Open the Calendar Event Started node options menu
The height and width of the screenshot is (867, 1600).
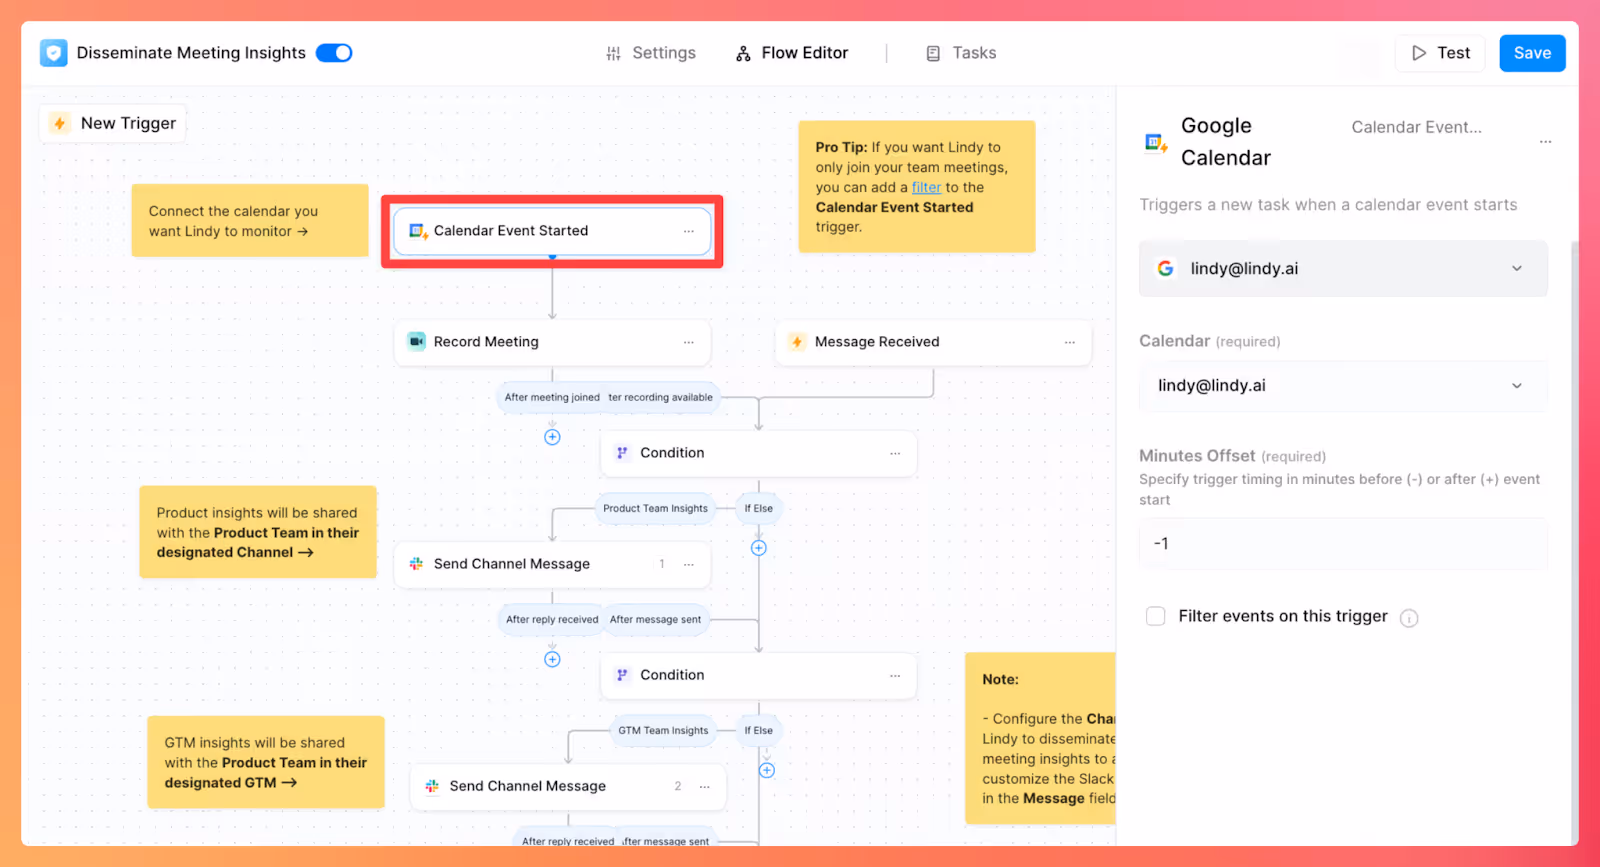689,231
